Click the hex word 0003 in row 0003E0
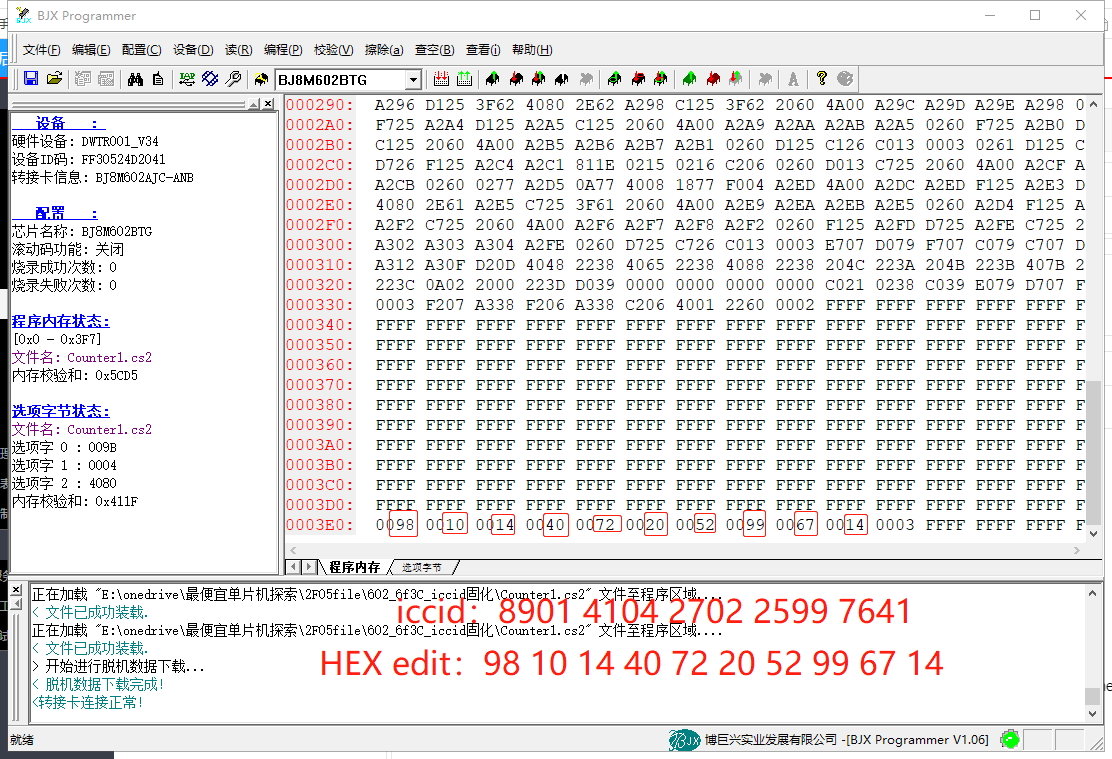Screen dimensions: 1112x759 click(895, 525)
